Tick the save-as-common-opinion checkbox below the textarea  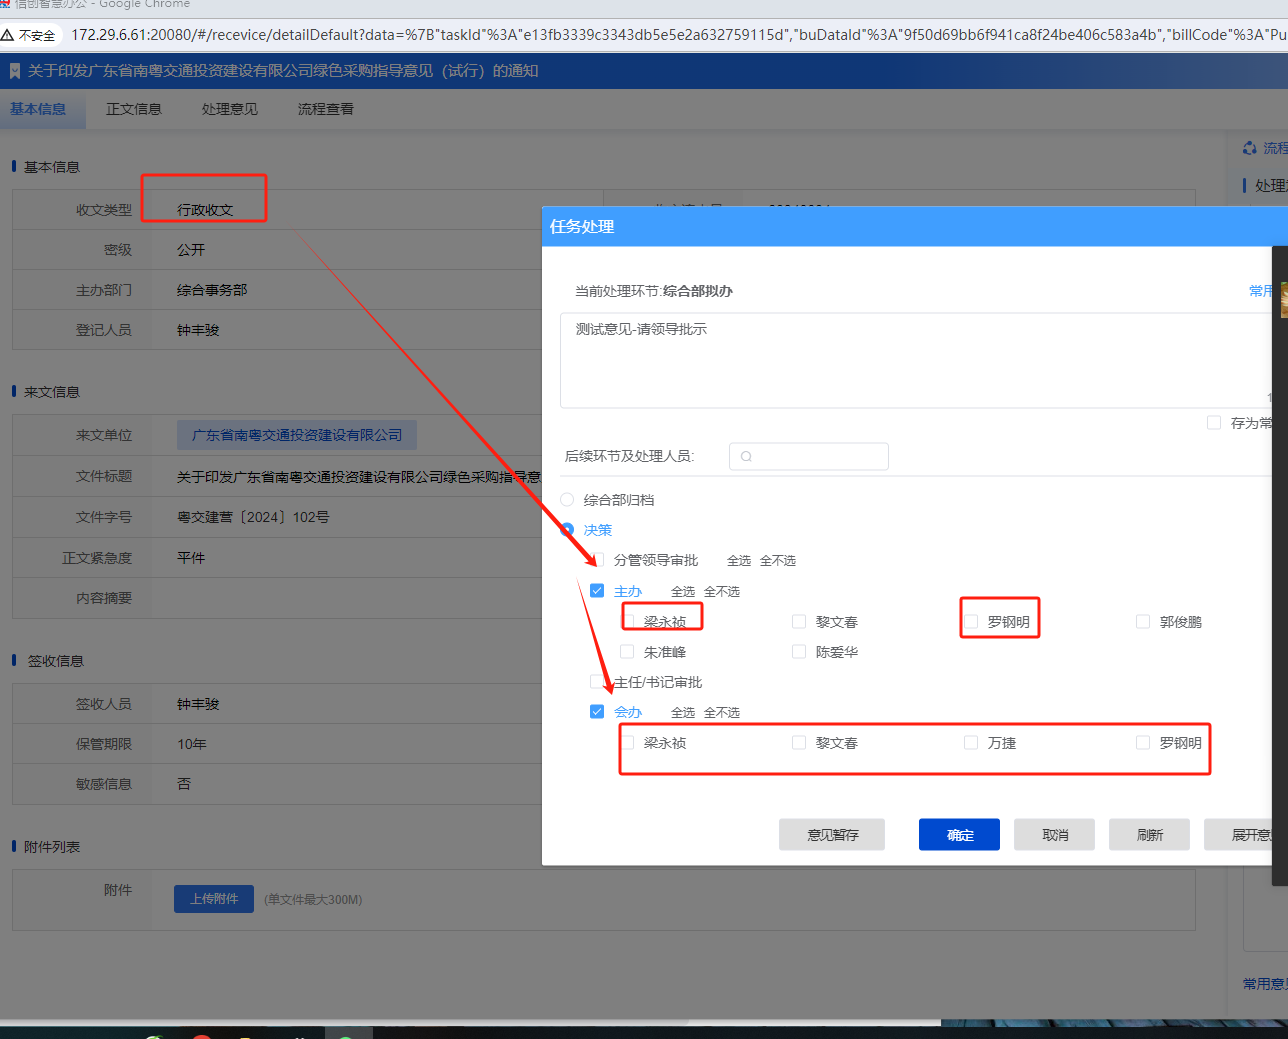click(x=1214, y=423)
